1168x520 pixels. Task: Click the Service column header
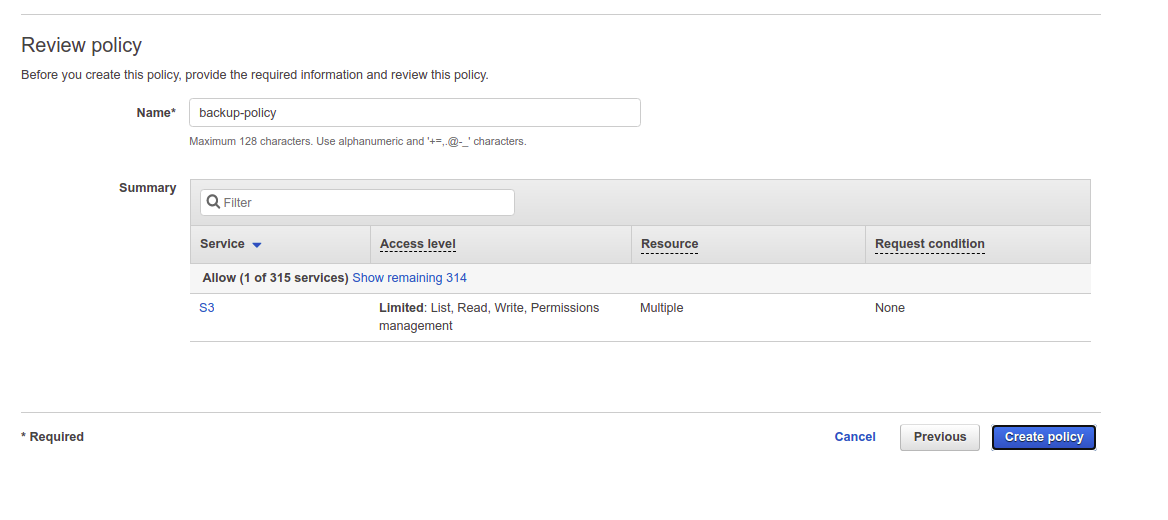222,244
